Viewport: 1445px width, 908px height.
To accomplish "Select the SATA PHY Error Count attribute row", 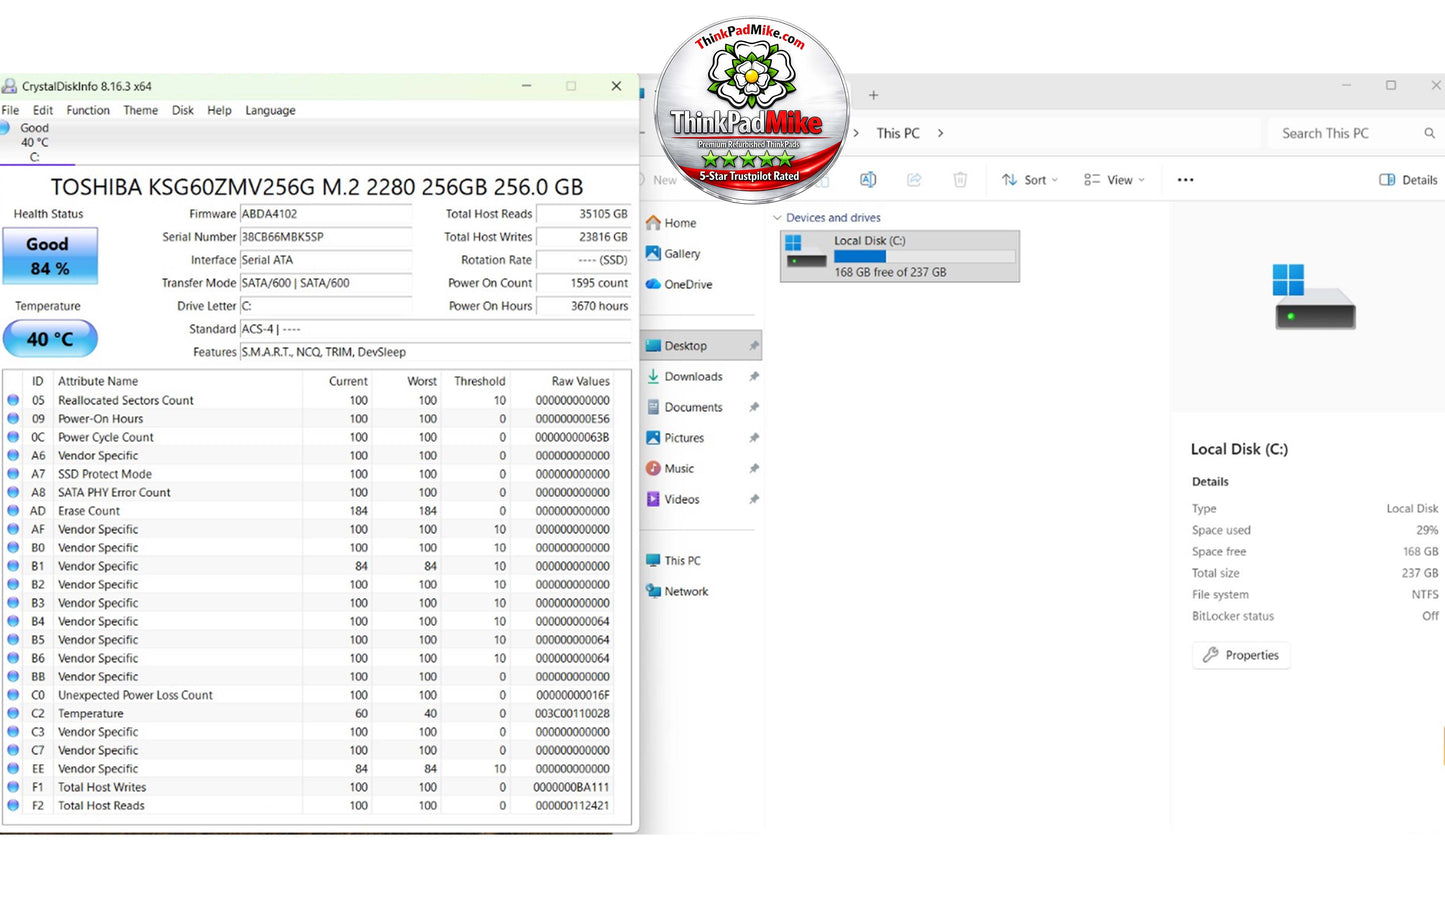I will (309, 493).
